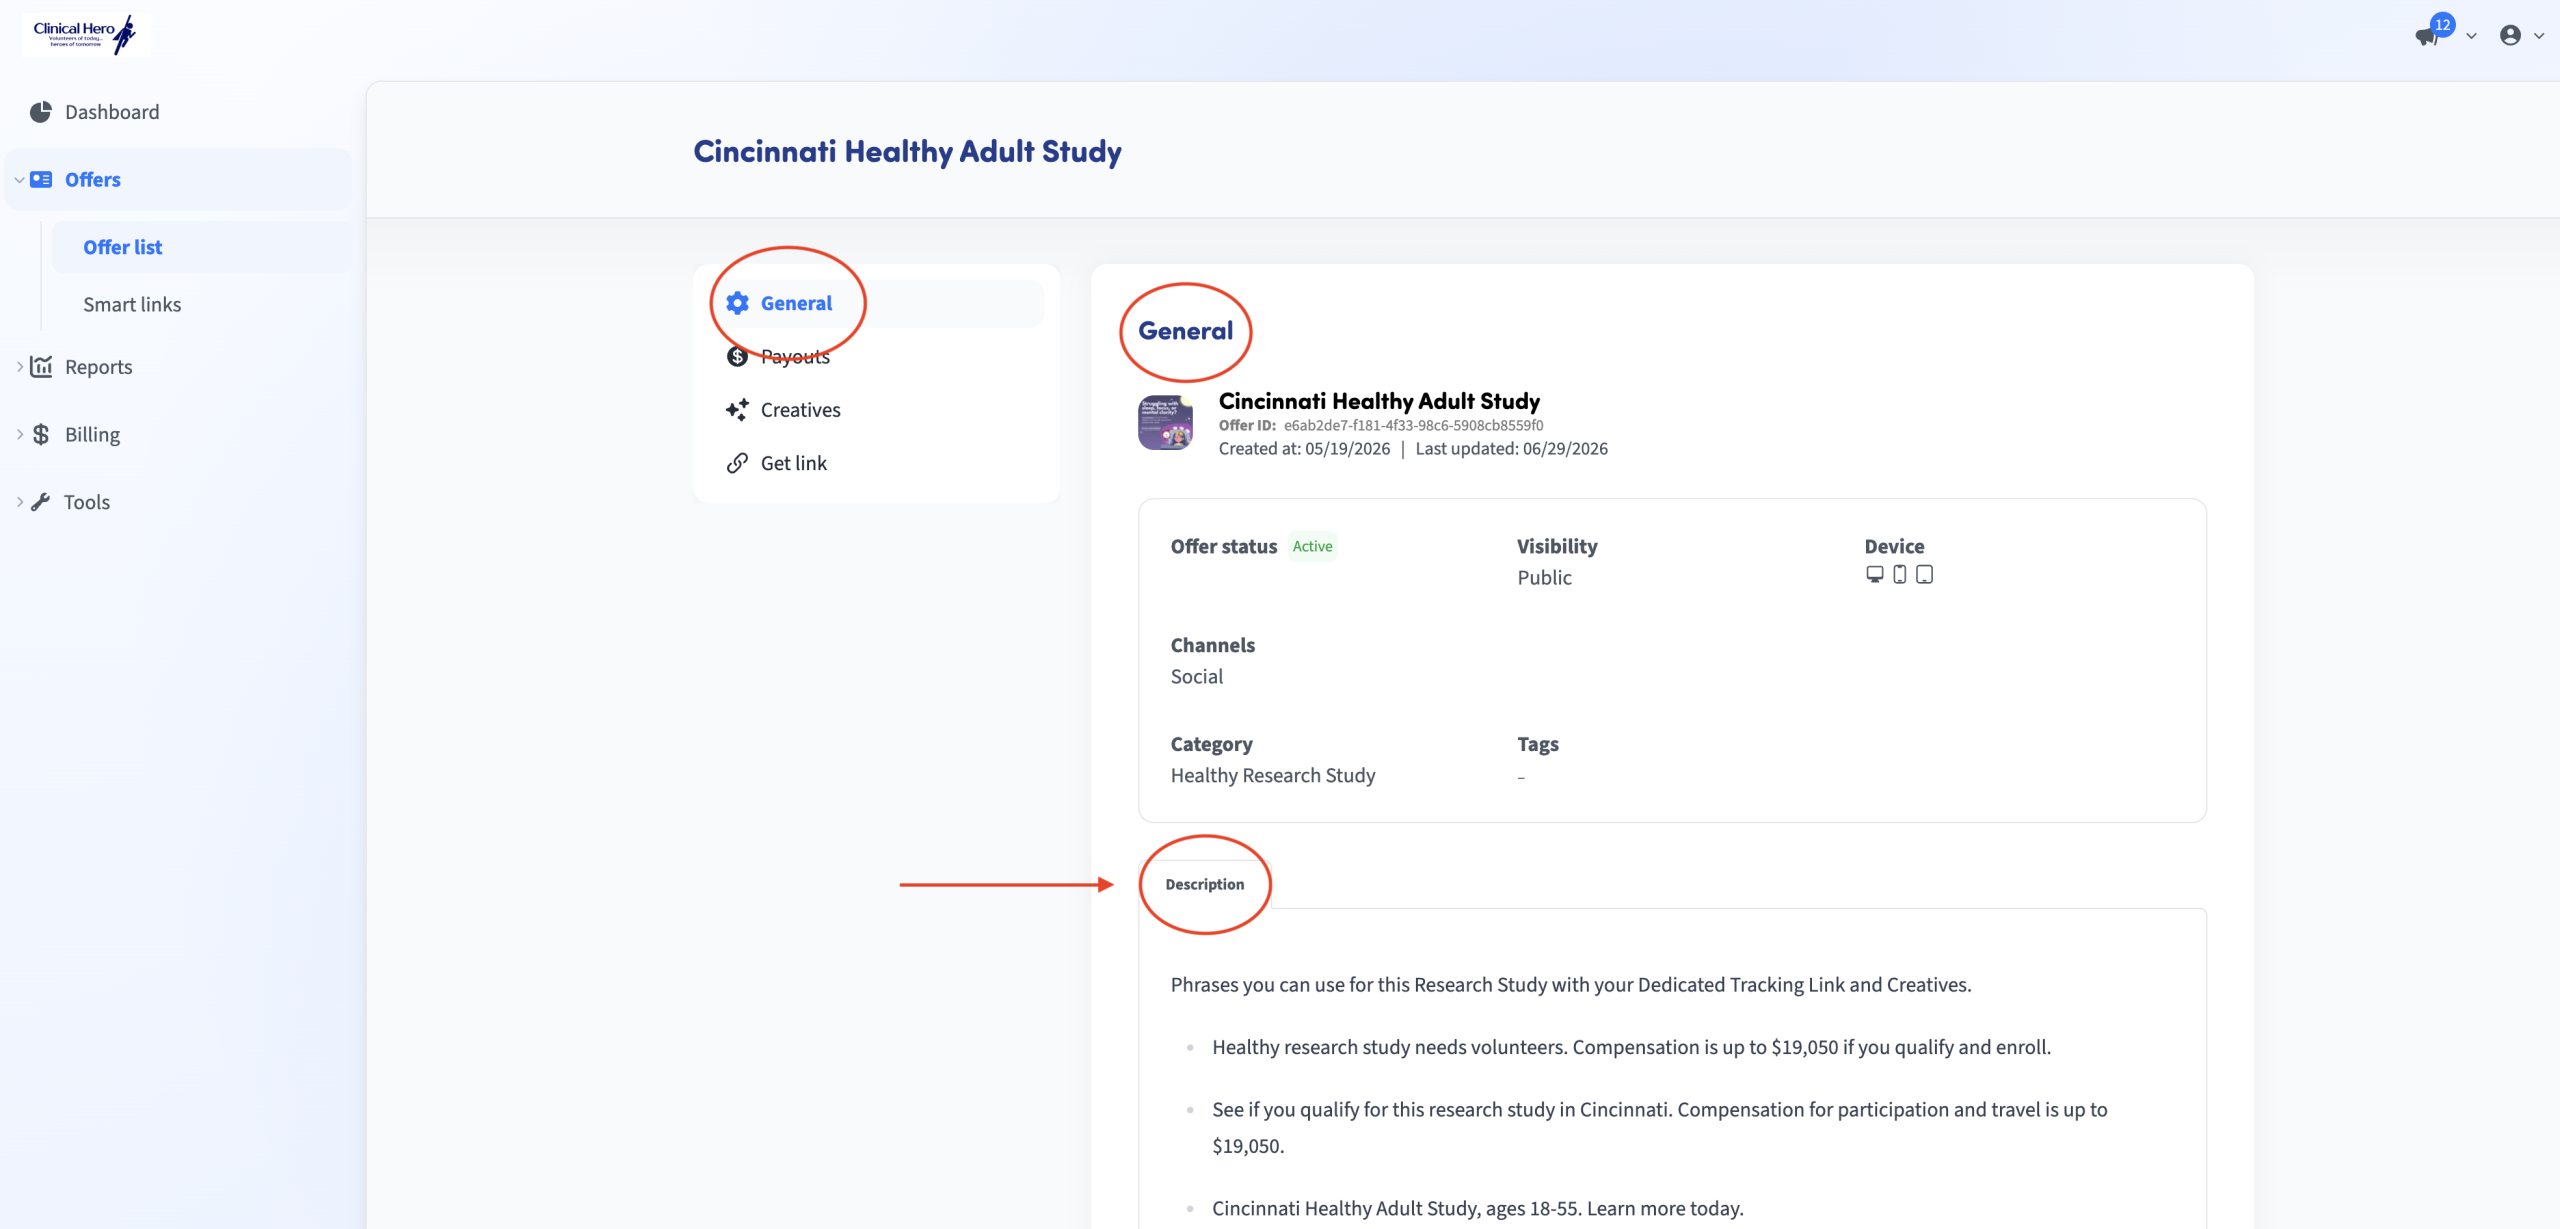This screenshot has height=1229, width=2560.
Task: Click the Offer status label
Action: (x=1224, y=546)
